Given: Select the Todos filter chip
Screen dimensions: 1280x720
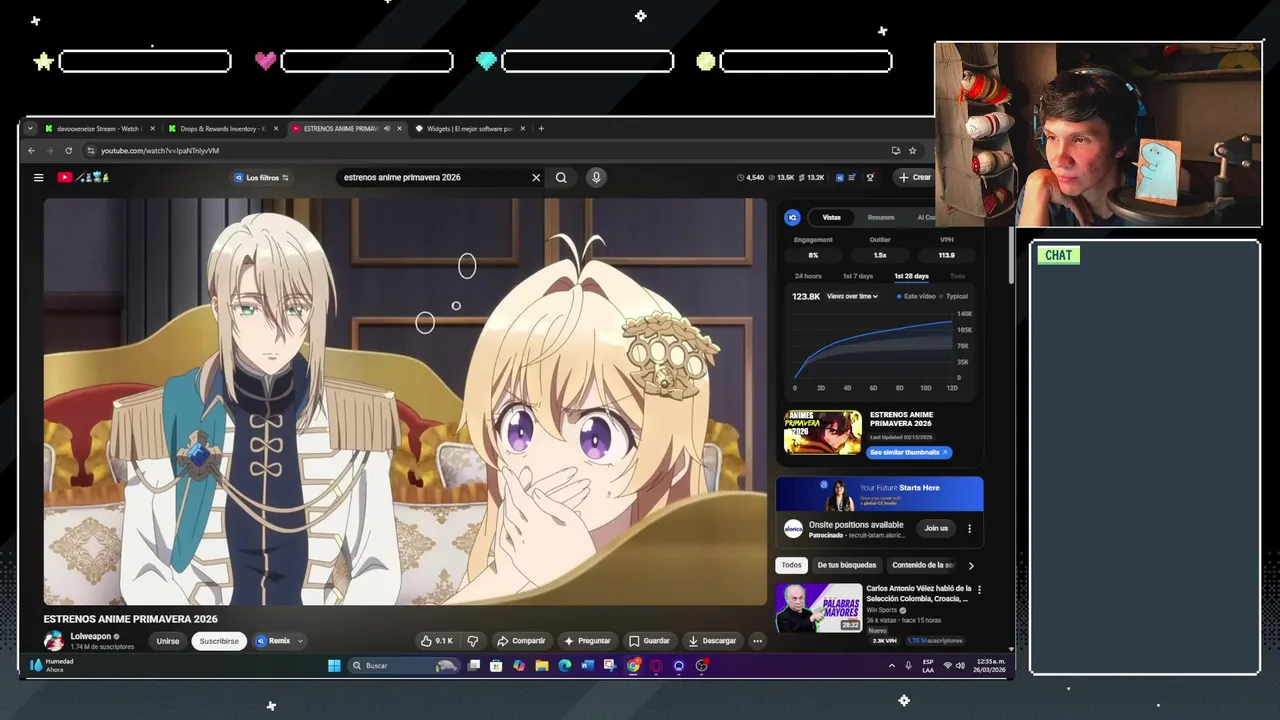Looking at the screenshot, I should tap(791, 565).
